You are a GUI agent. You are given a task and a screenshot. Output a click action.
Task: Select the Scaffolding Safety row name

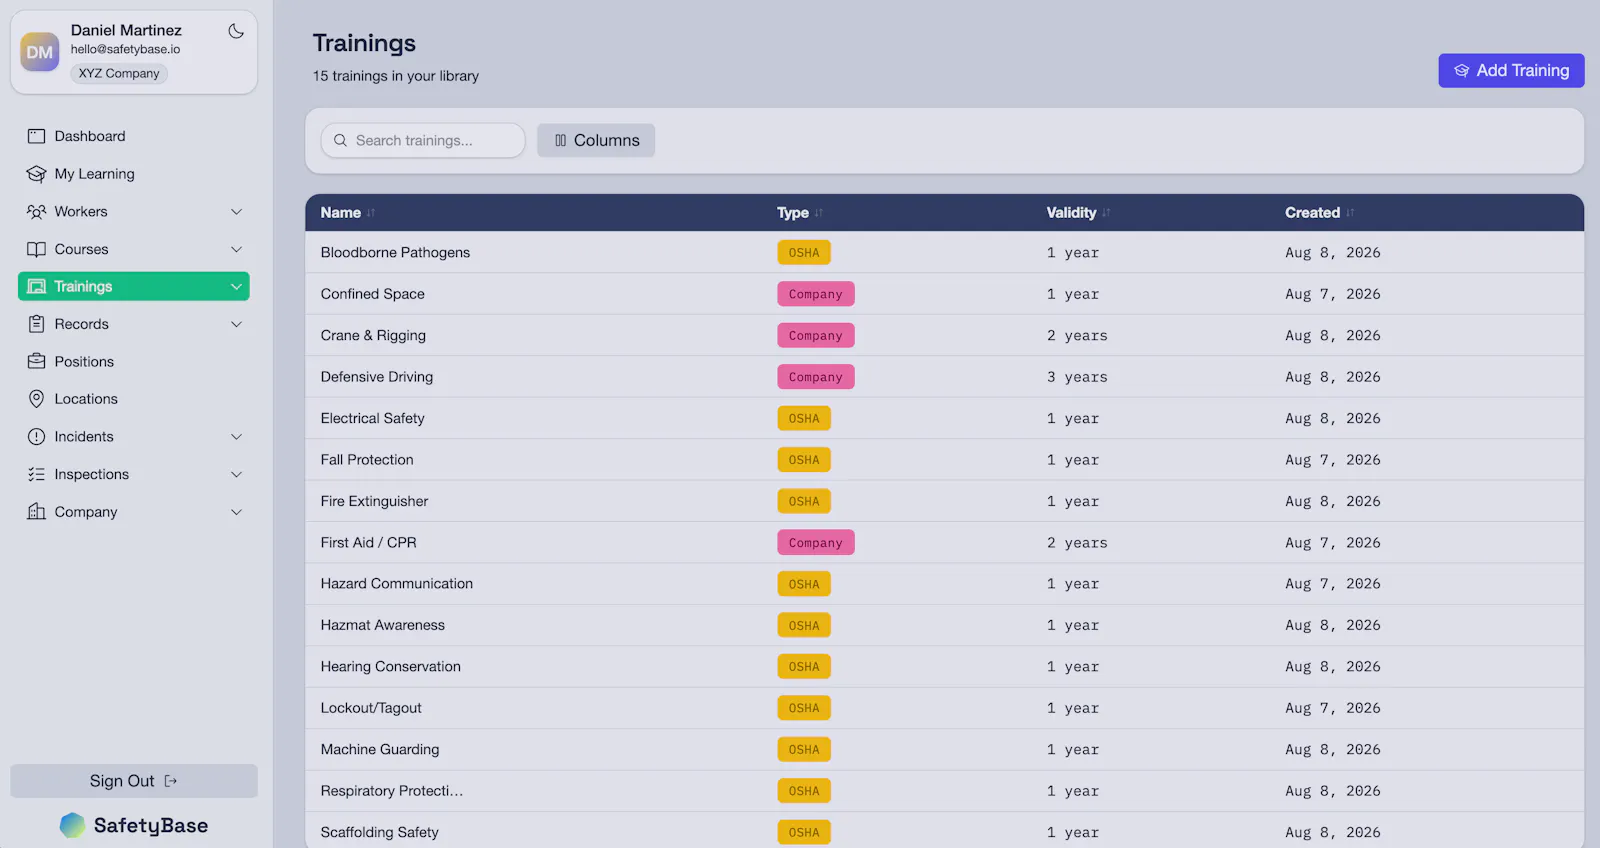(x=380, y=832)
